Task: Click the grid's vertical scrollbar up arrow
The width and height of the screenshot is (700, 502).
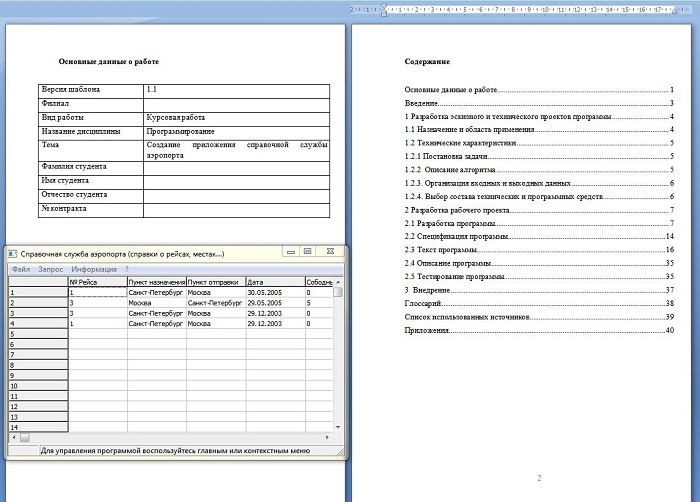Action: tap(338, 282)
